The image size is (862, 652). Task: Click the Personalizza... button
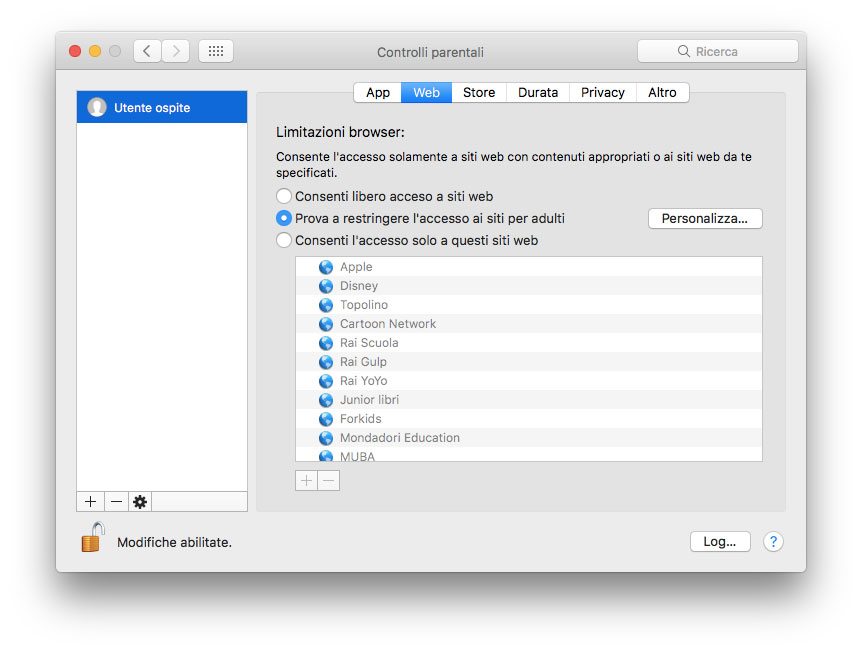coord(705,218)
